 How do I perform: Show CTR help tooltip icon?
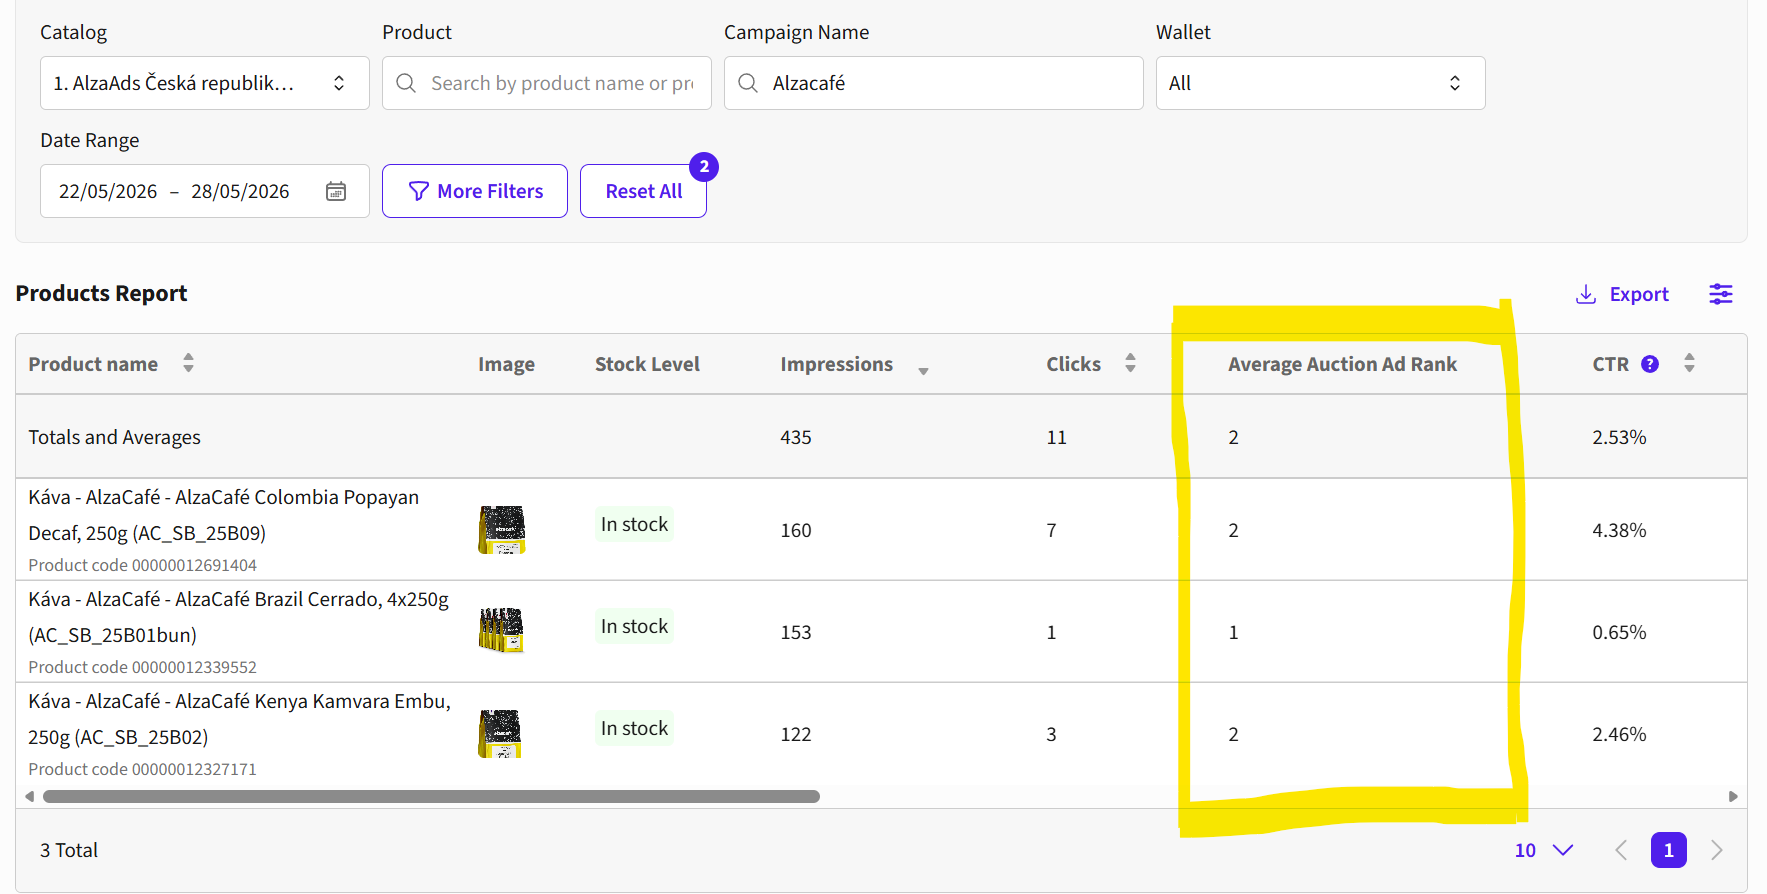pyautogui.click(x=1650, y=364)
